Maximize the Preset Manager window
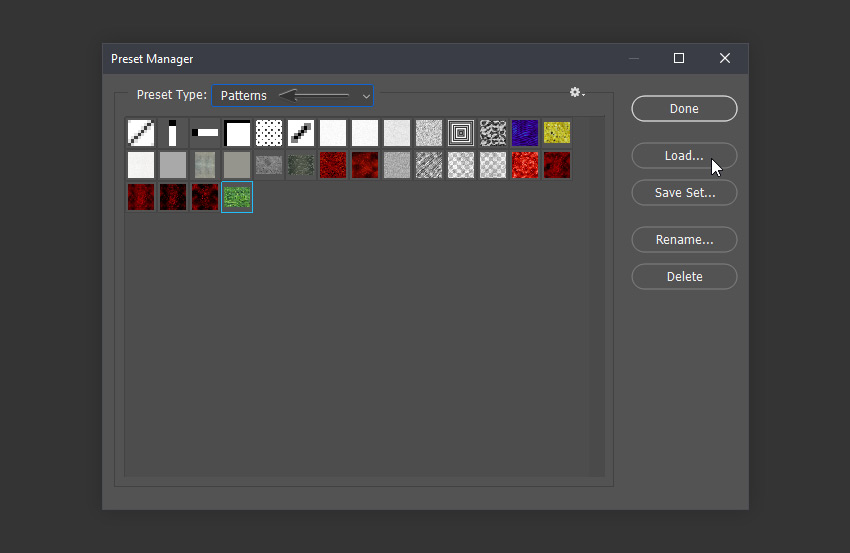 679,59
